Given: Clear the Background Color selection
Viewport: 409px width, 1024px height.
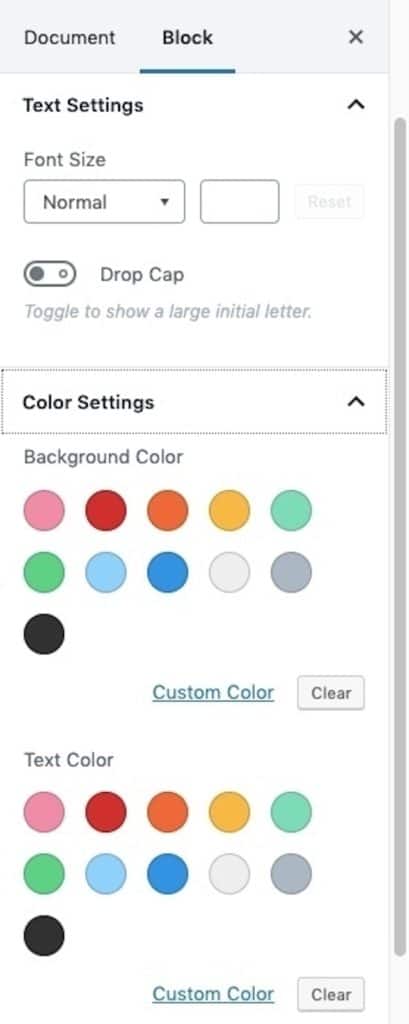Looking at the screenshot, I should point(331,693).
